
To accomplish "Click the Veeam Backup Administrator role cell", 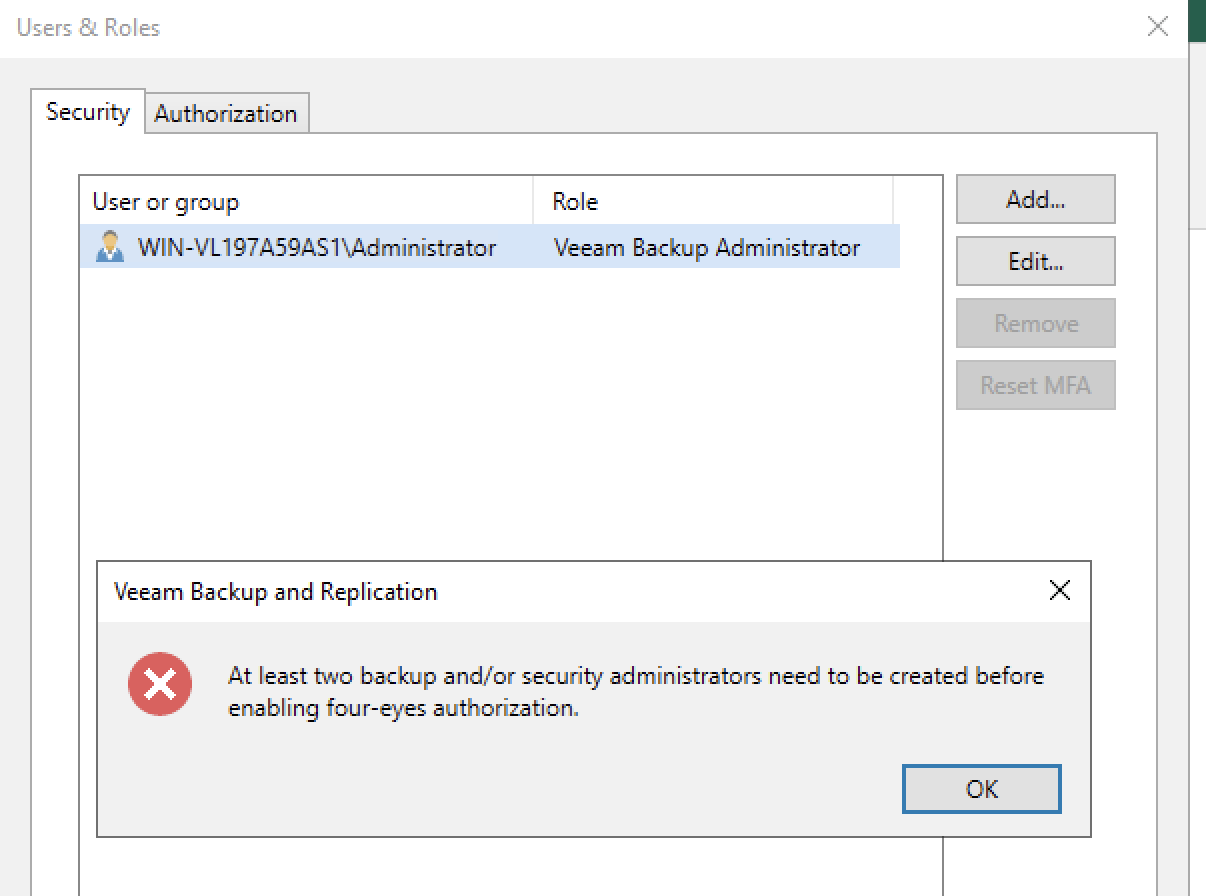I will coord(707,247).
